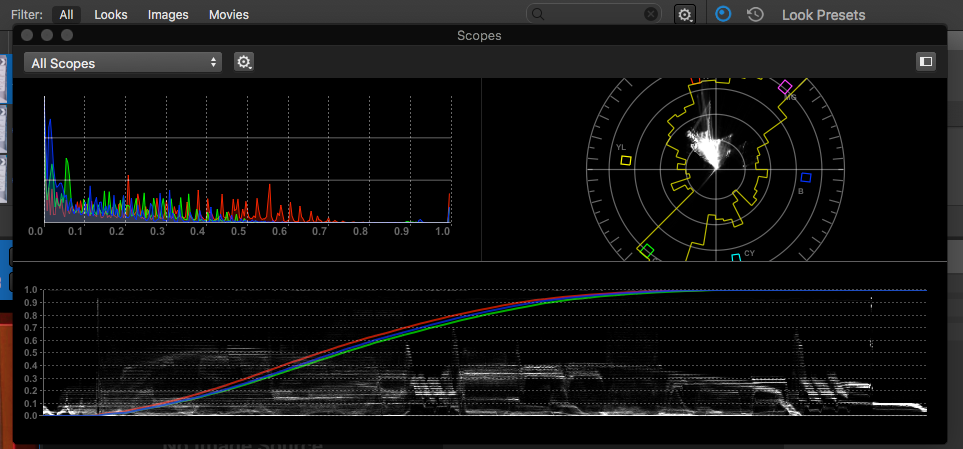
Task: Click the Look Presets heading
Action: point(823,15)
